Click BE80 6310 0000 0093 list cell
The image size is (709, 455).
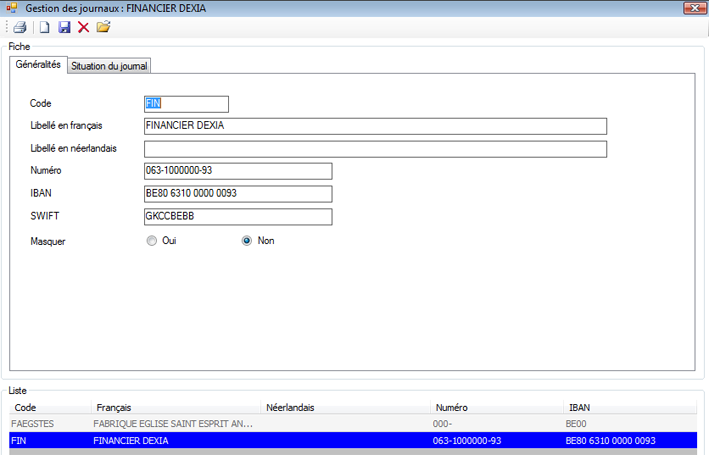click(610, 441)
